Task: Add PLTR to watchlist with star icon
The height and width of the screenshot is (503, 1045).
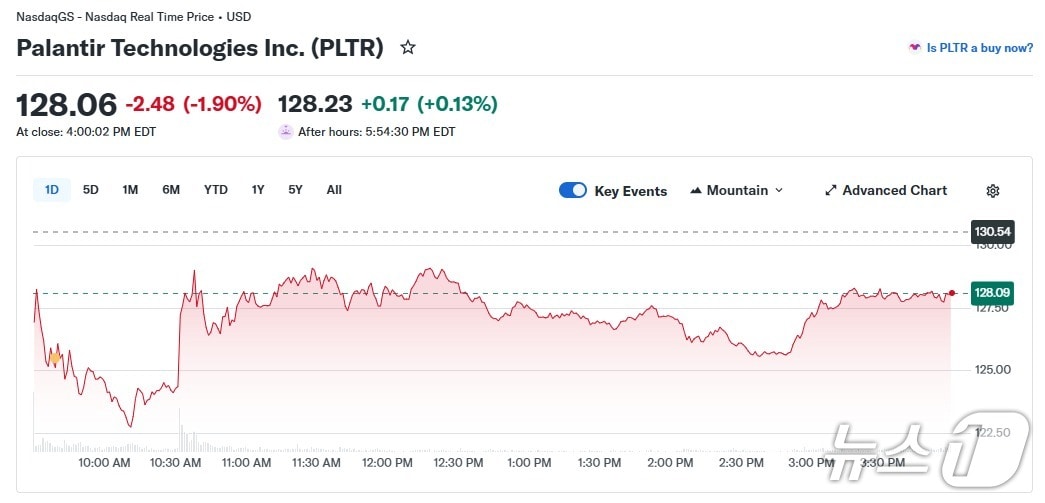Action: [408, 47]
